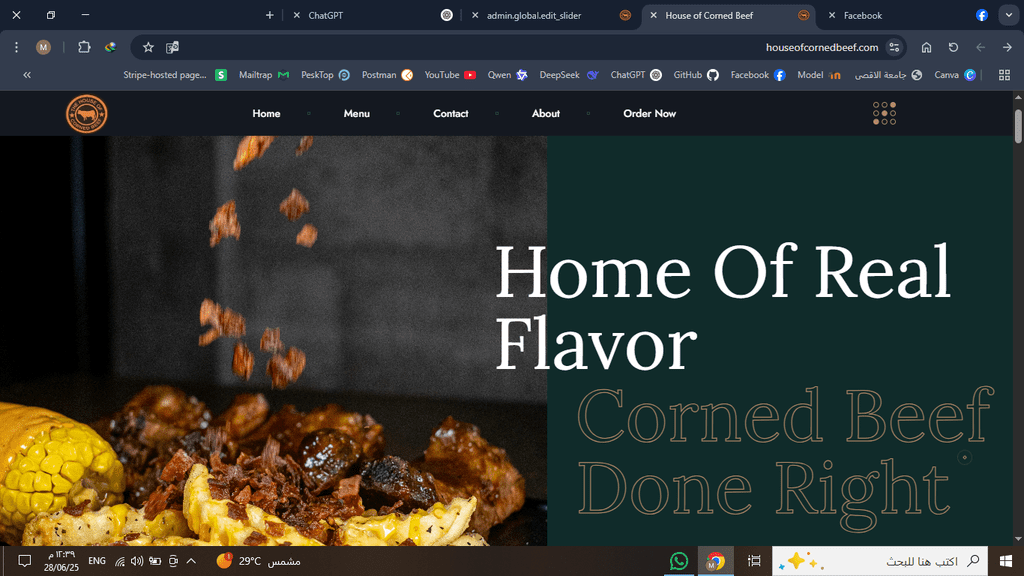This screenshot has height=576, width=1024.
Task: Open the notification center icon
Action: 24,561
